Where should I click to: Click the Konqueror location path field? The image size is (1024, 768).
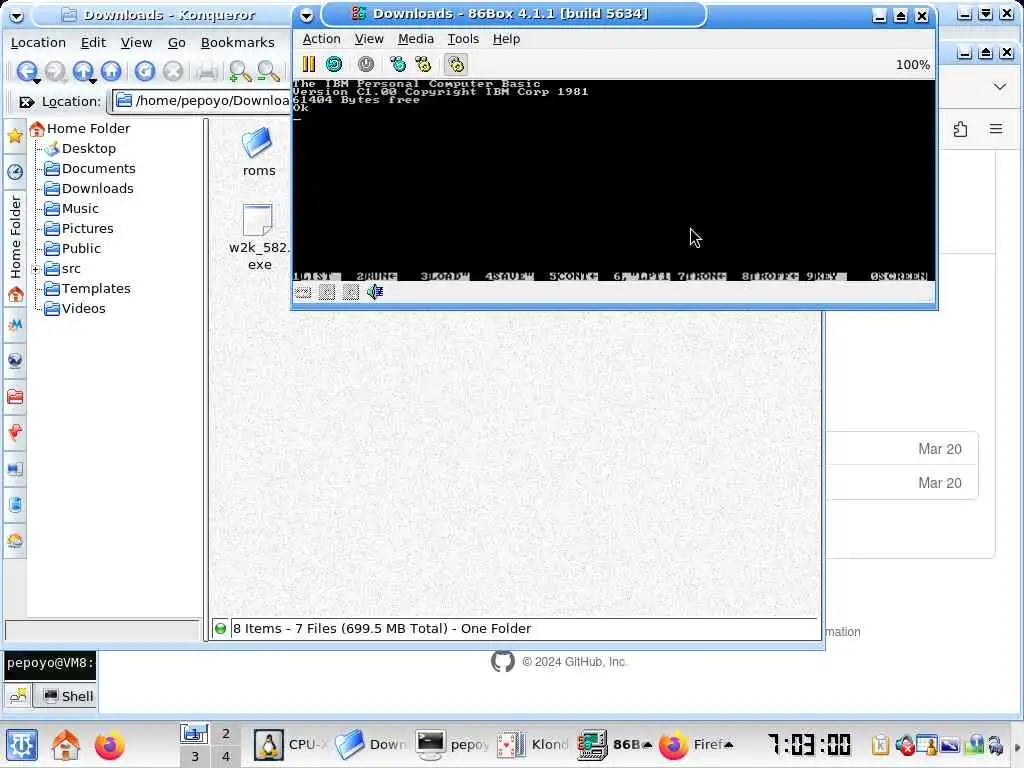tap(202, 101)
